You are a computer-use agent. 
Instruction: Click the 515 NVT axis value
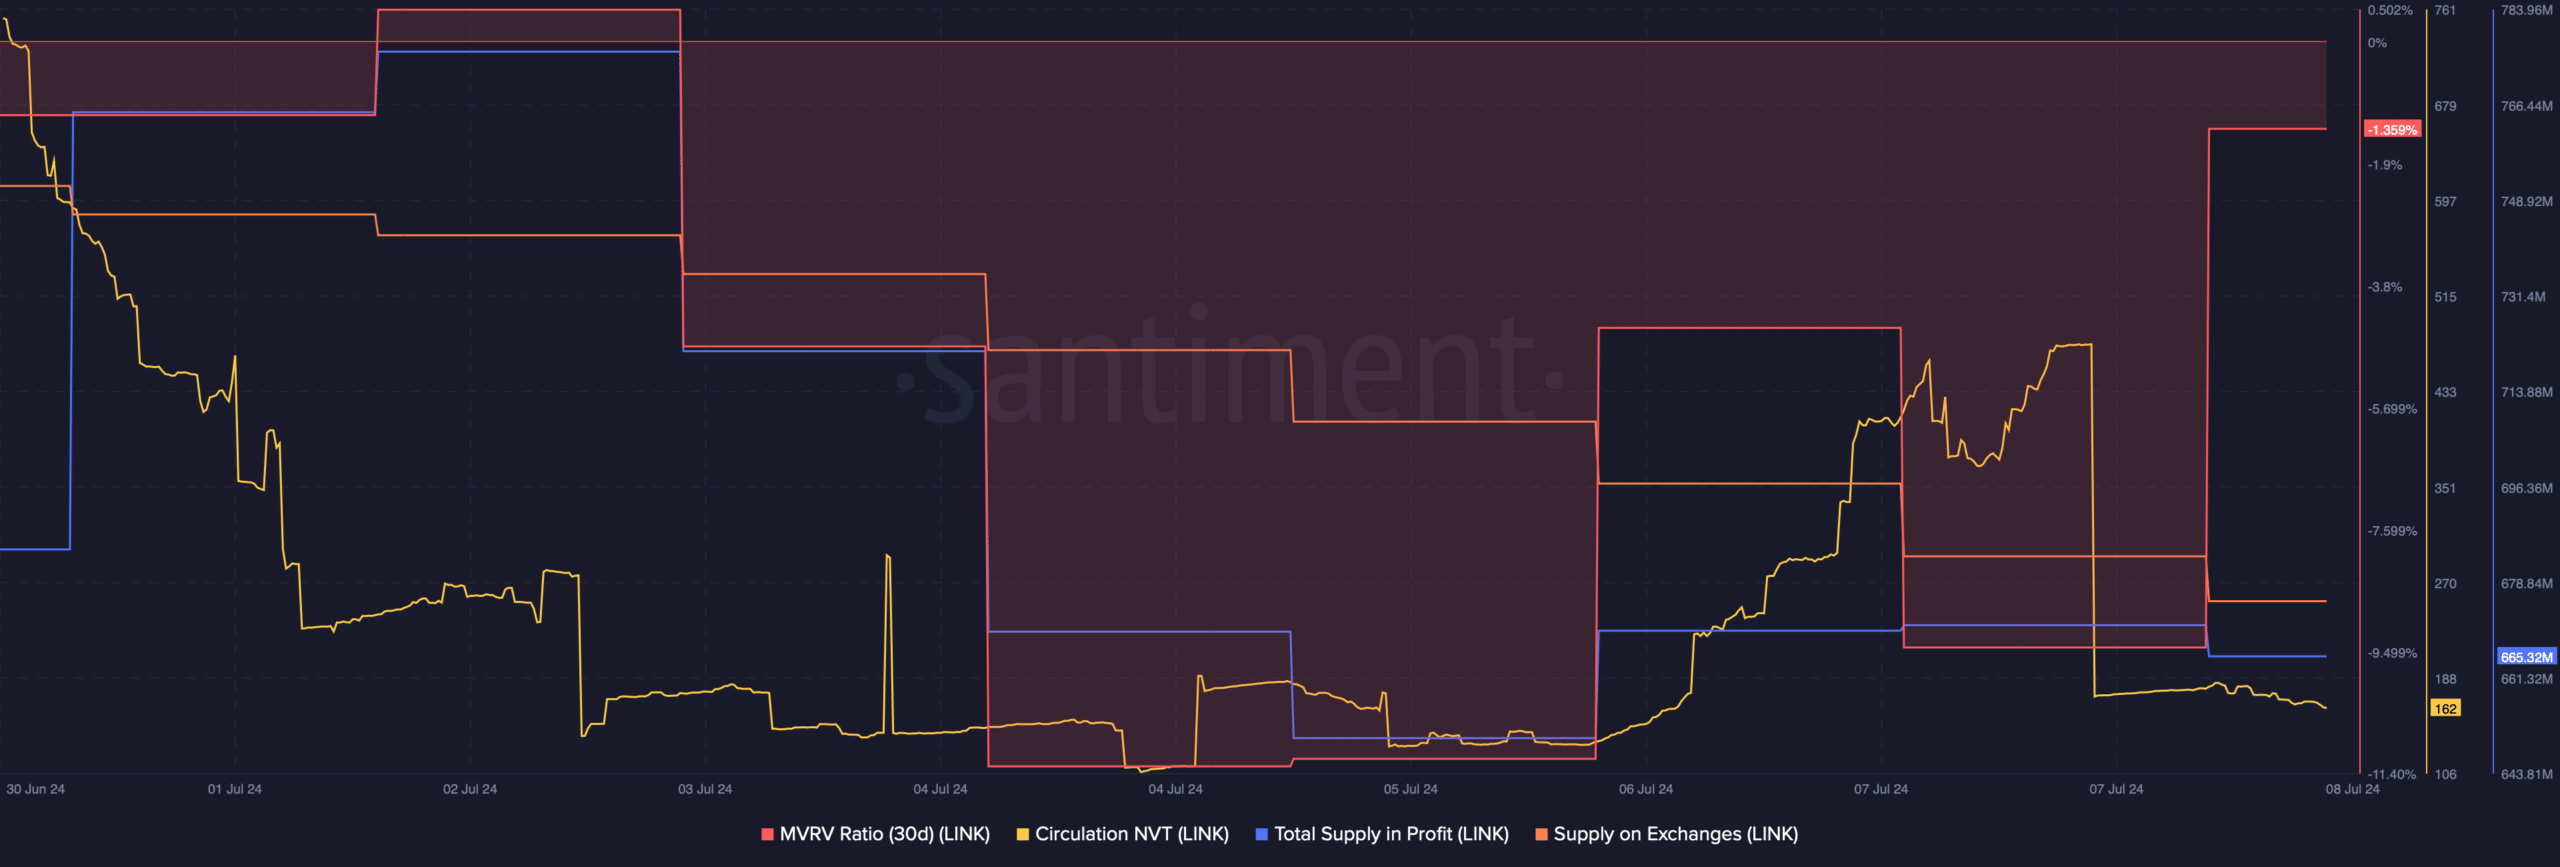click(2445, 297)
